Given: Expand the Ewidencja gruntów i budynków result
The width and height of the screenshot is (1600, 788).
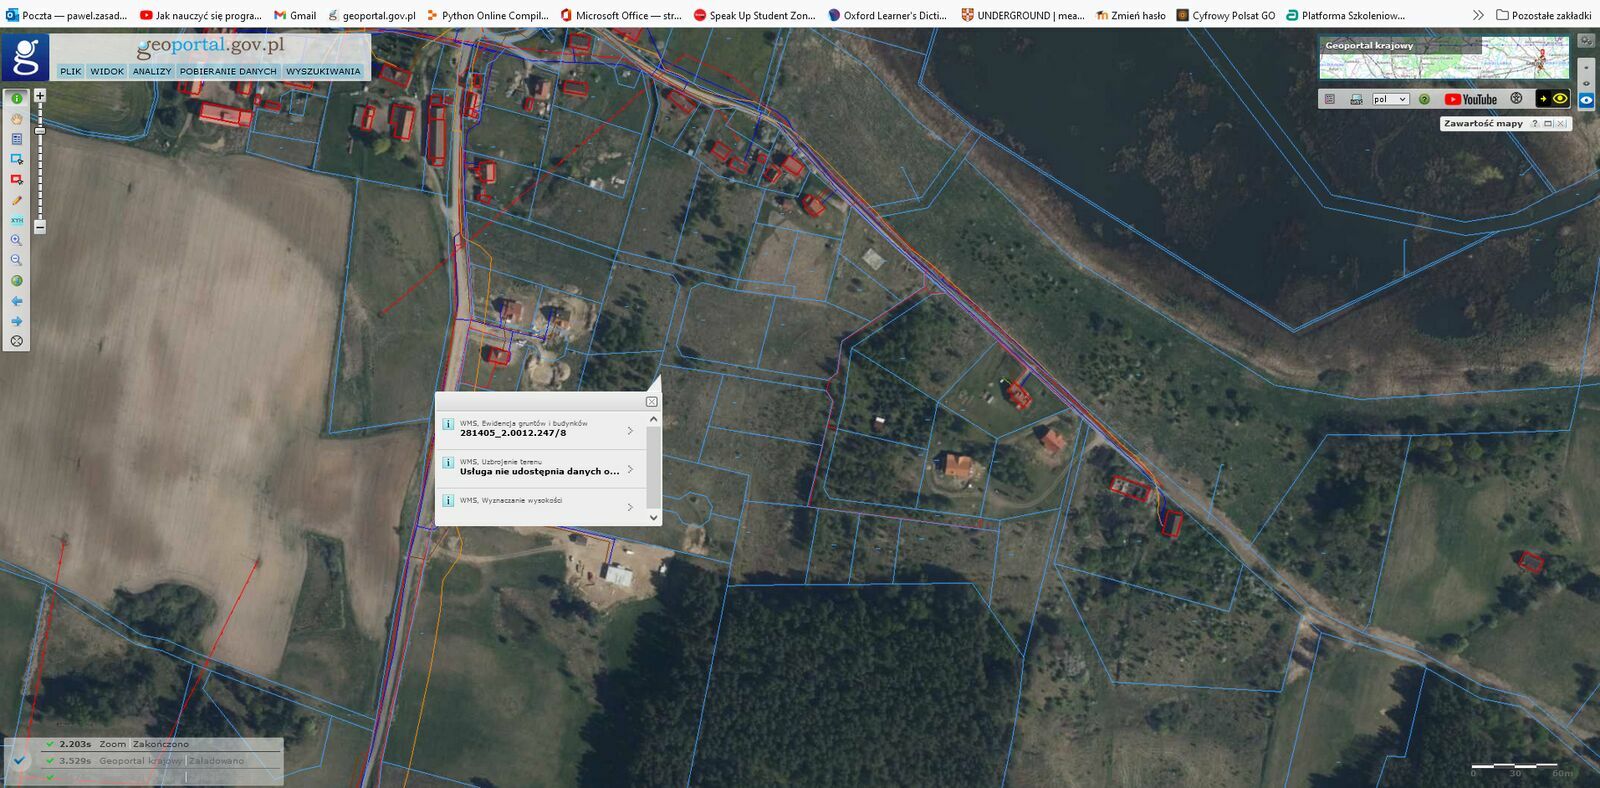Looking at the screenshot, I should coord(630,431).
